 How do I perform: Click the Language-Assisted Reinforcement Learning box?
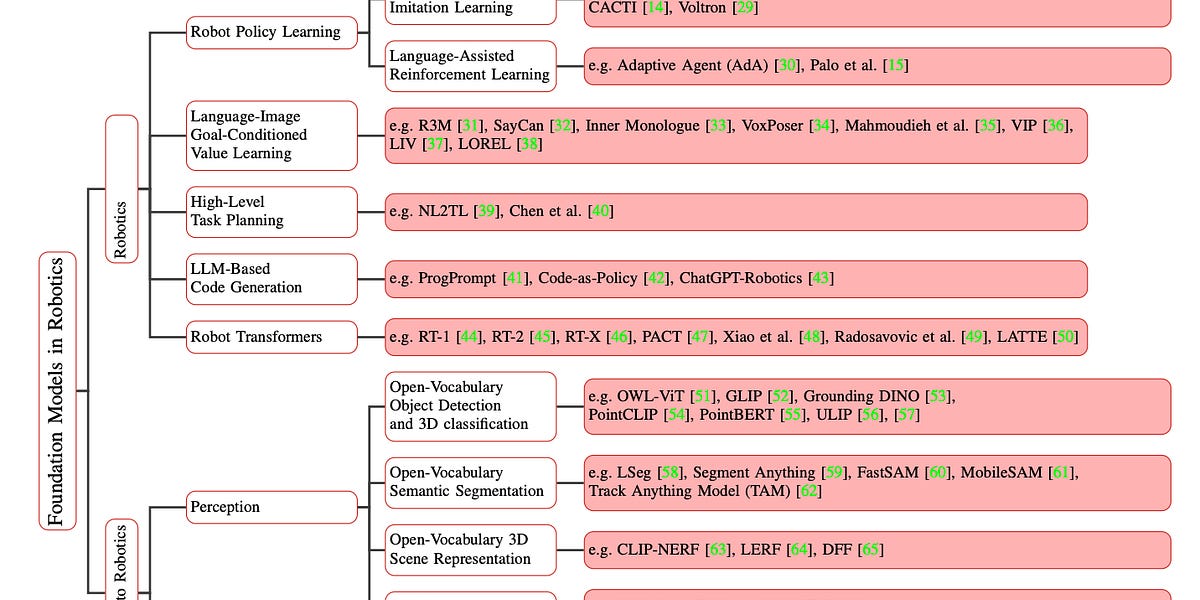tap(470, 65)
